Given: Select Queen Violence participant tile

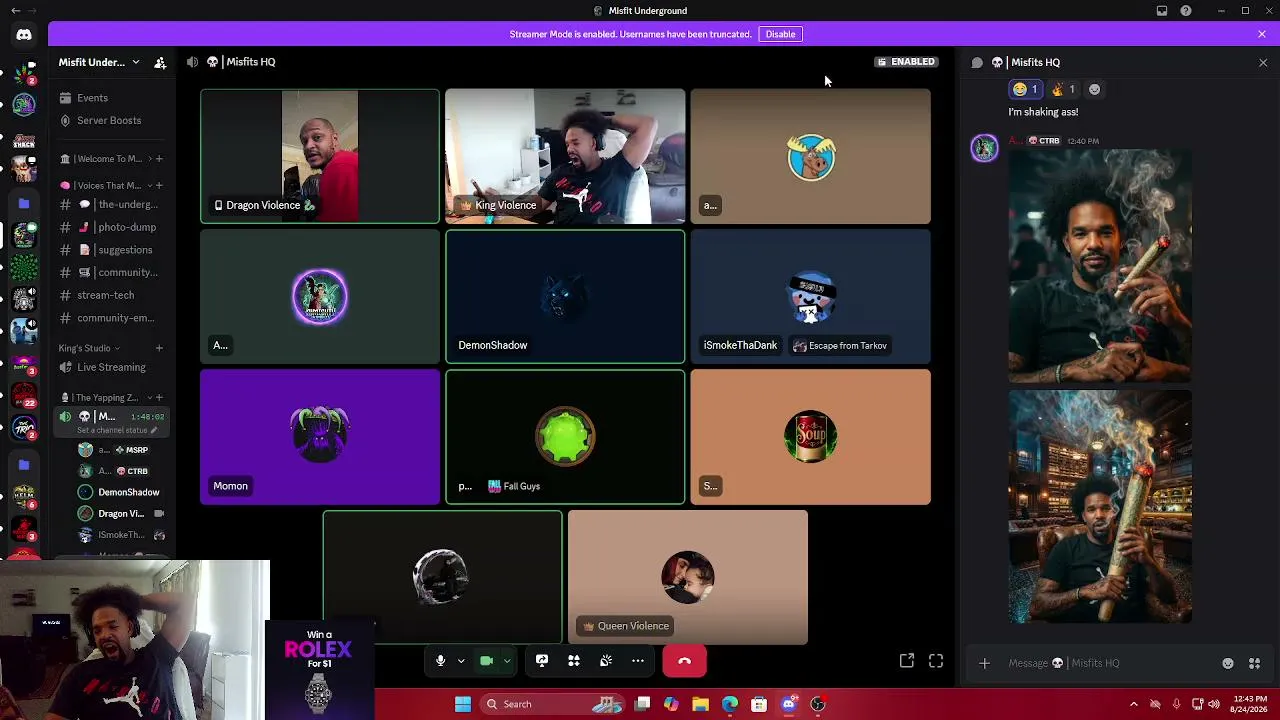Looking at the screenshot, I should pos(688,577).
